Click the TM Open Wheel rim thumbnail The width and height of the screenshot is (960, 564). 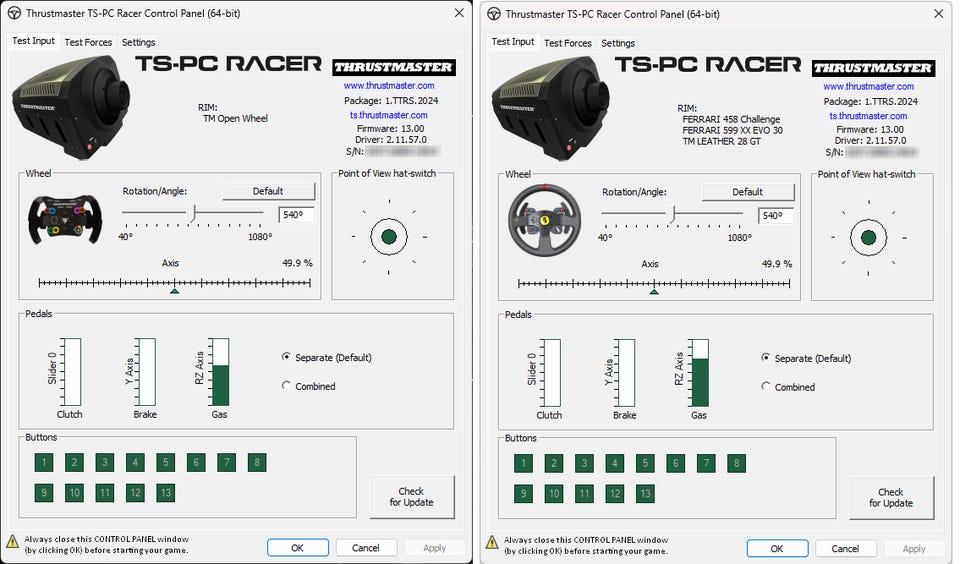pos(65,219)
